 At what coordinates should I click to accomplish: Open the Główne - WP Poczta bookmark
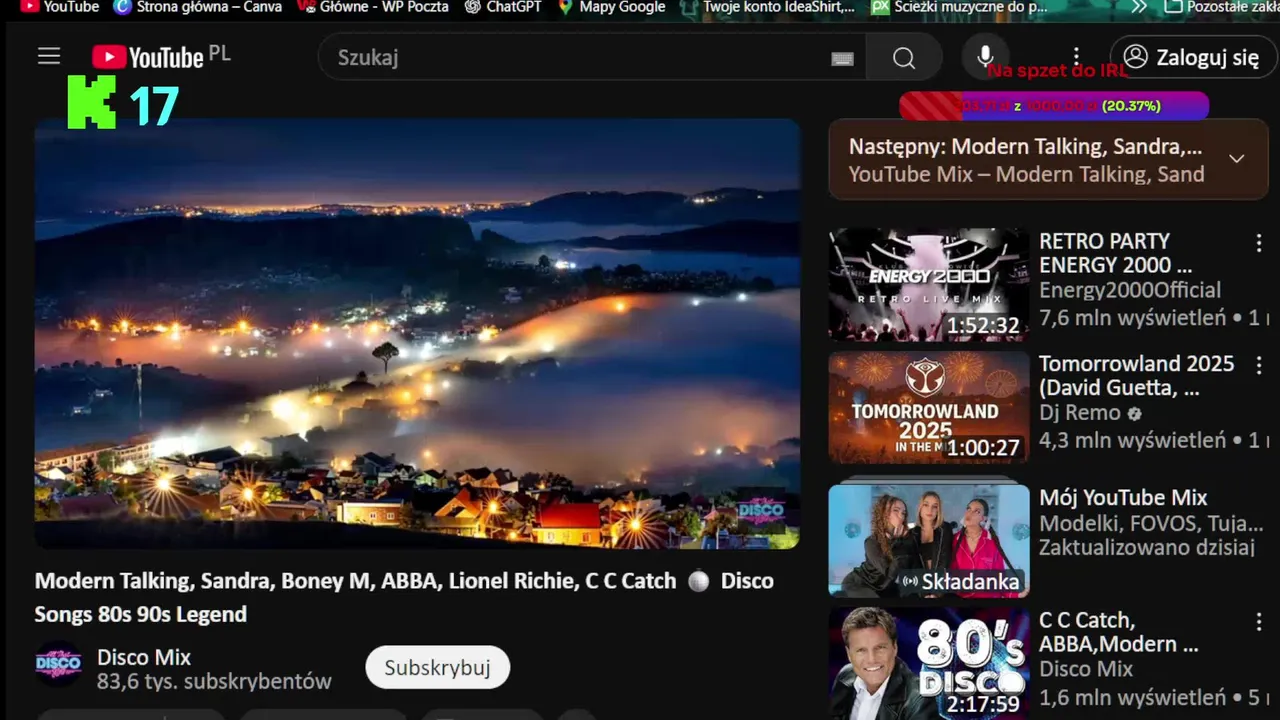373,7
